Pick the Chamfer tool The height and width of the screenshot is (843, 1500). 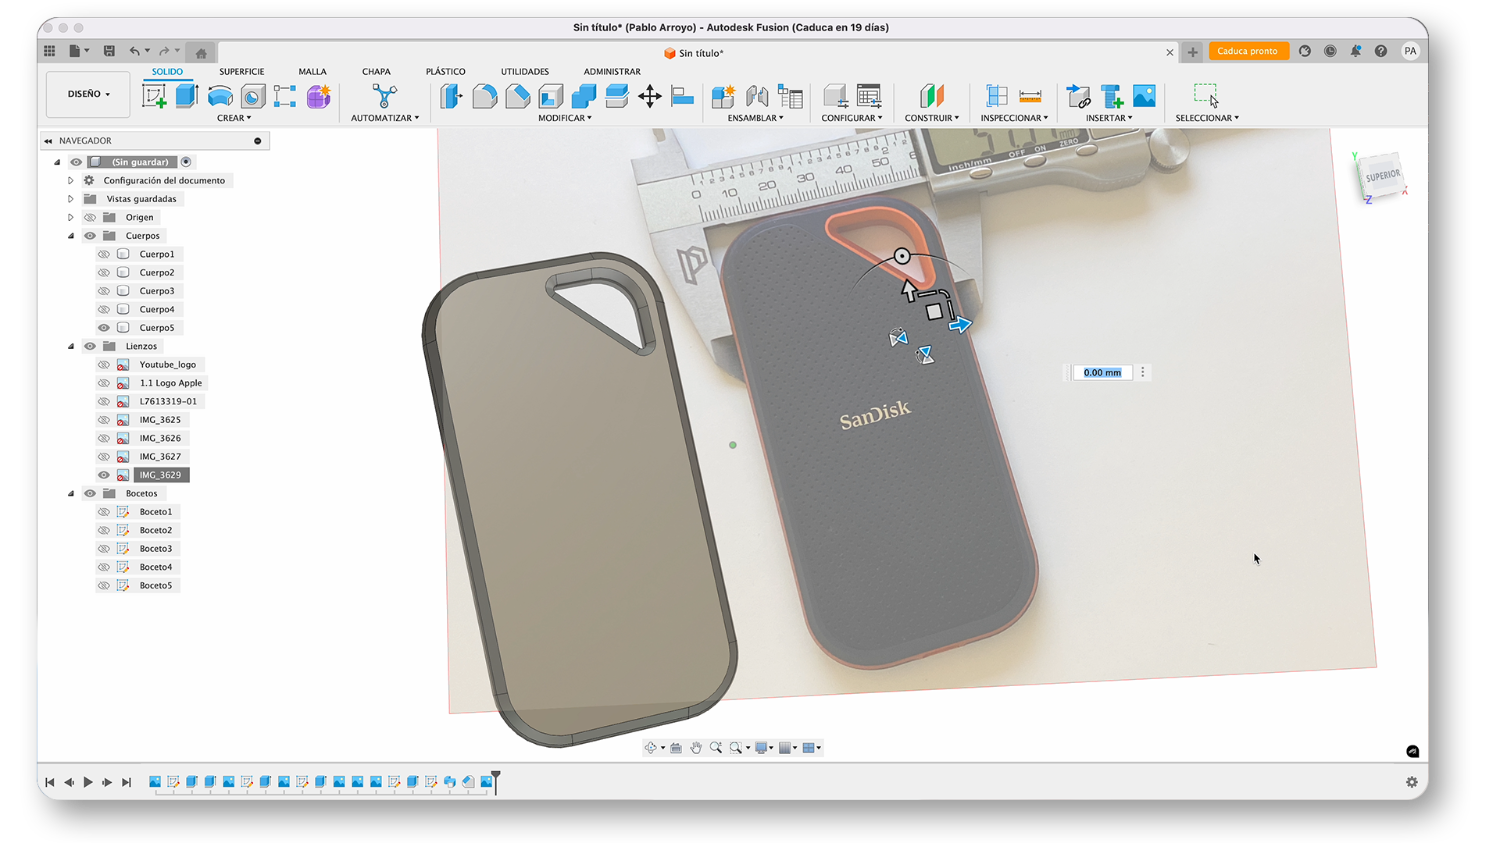tap(518, 96)
